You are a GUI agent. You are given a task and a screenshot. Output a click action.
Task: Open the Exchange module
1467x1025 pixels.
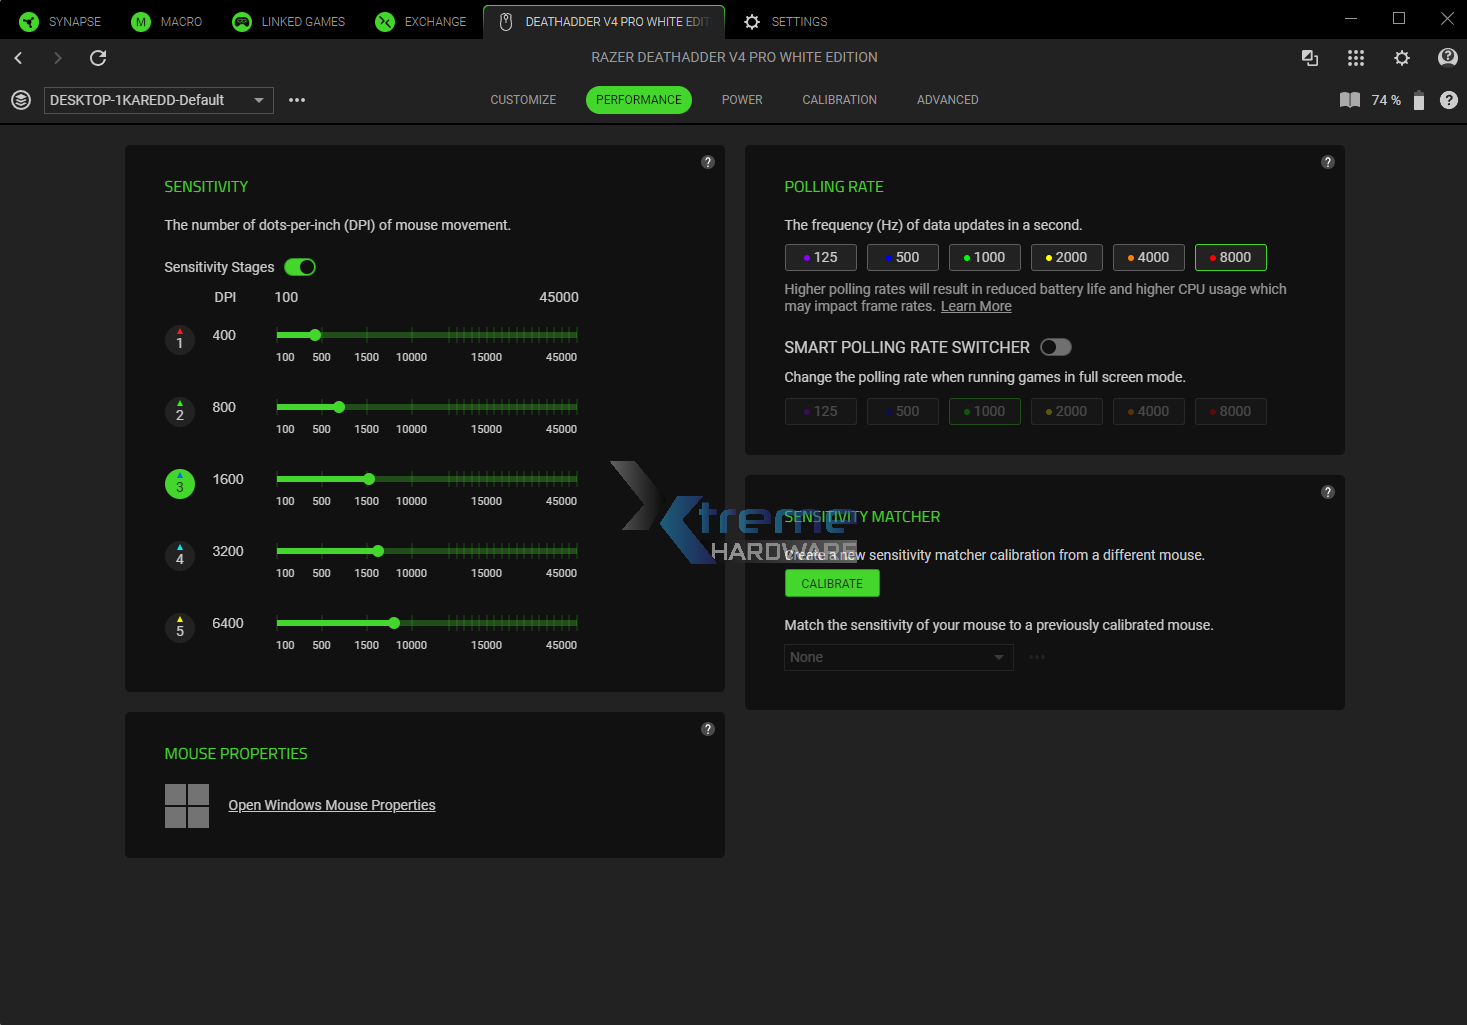pyautogui.click(x=420, y=21)
